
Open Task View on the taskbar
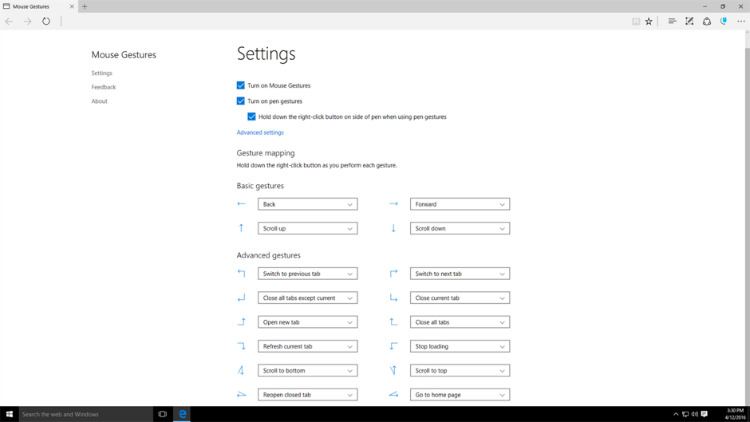click(x=163, y=414)
